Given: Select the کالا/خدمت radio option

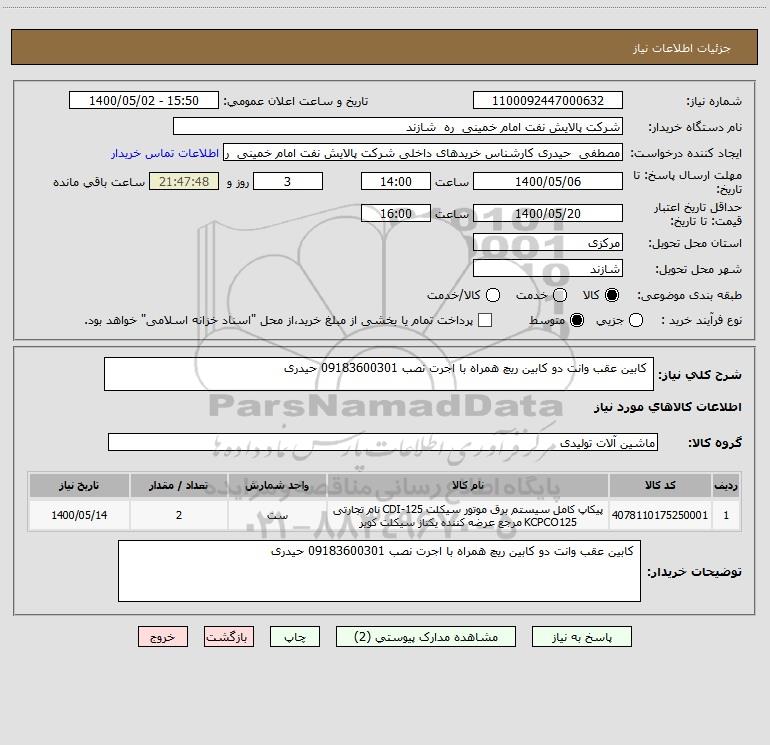Looking at the screenshot, I should pyautogui.click(x=493, y=295).
